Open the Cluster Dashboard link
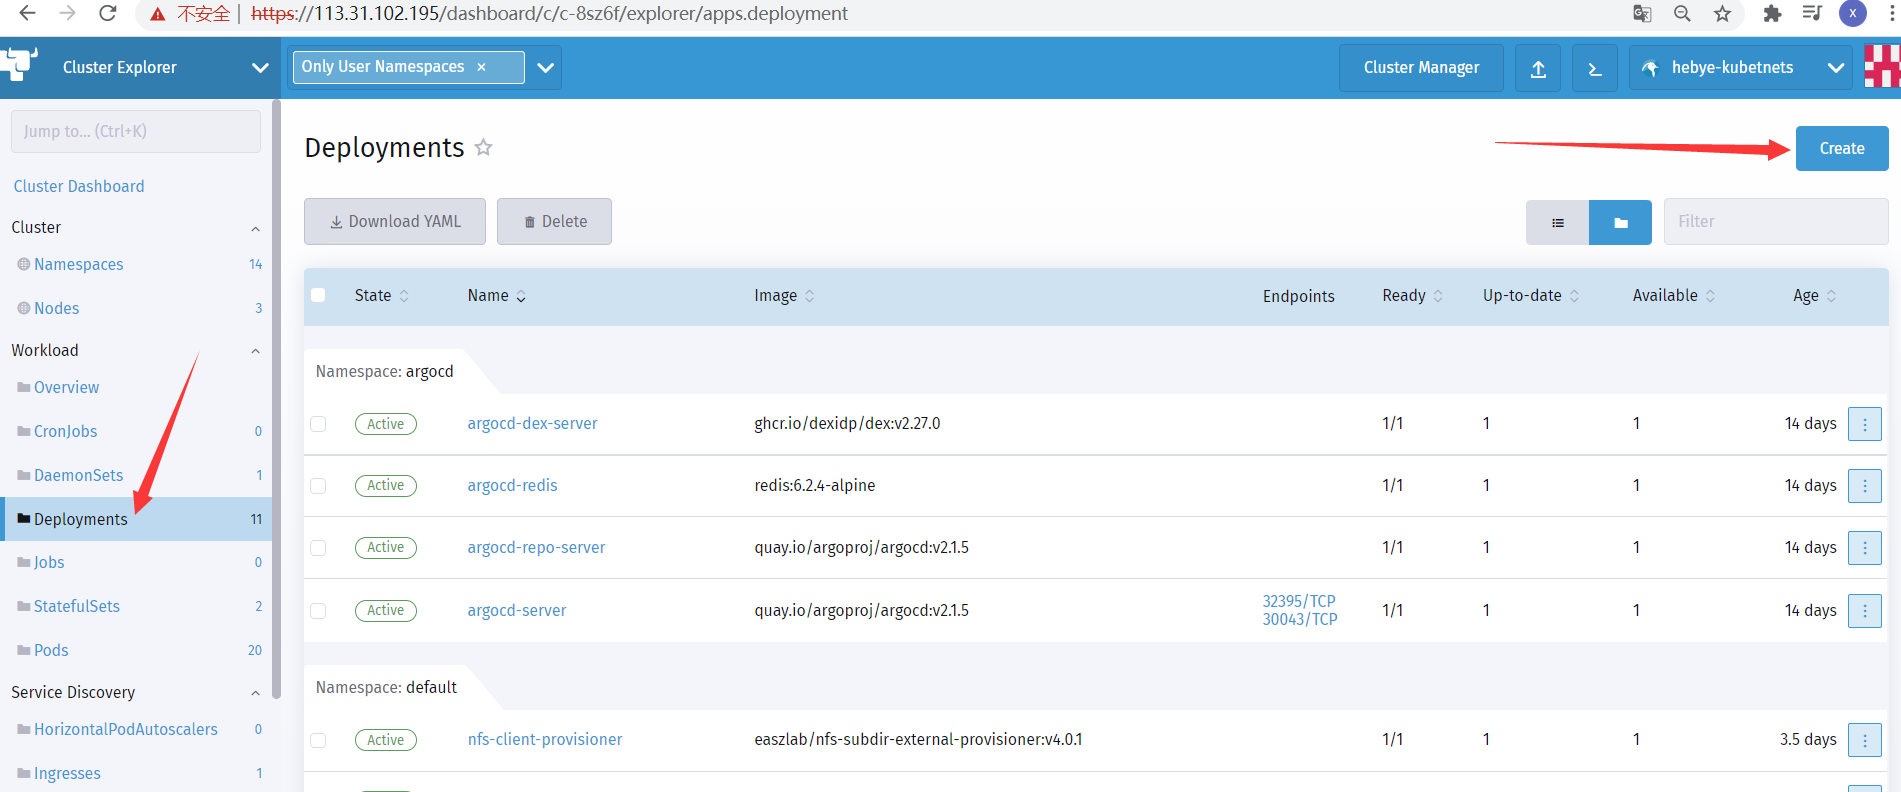1901x792 pixels. click(x=79, y=186)
